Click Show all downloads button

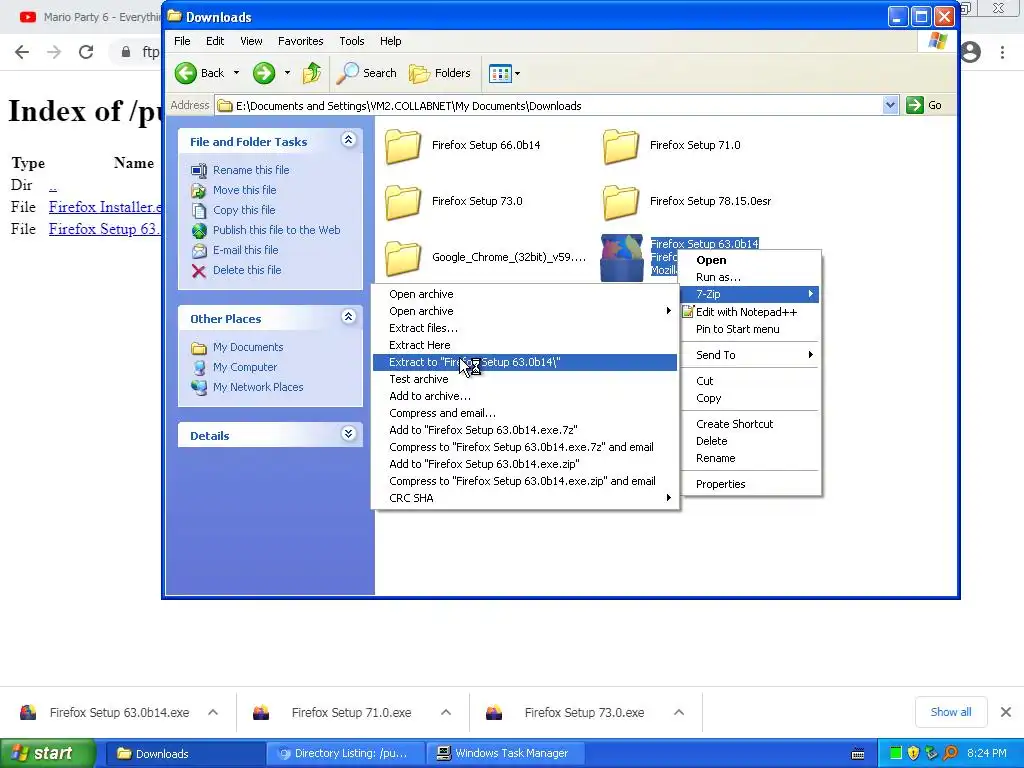pyautogui.click(x=951, y=712)
